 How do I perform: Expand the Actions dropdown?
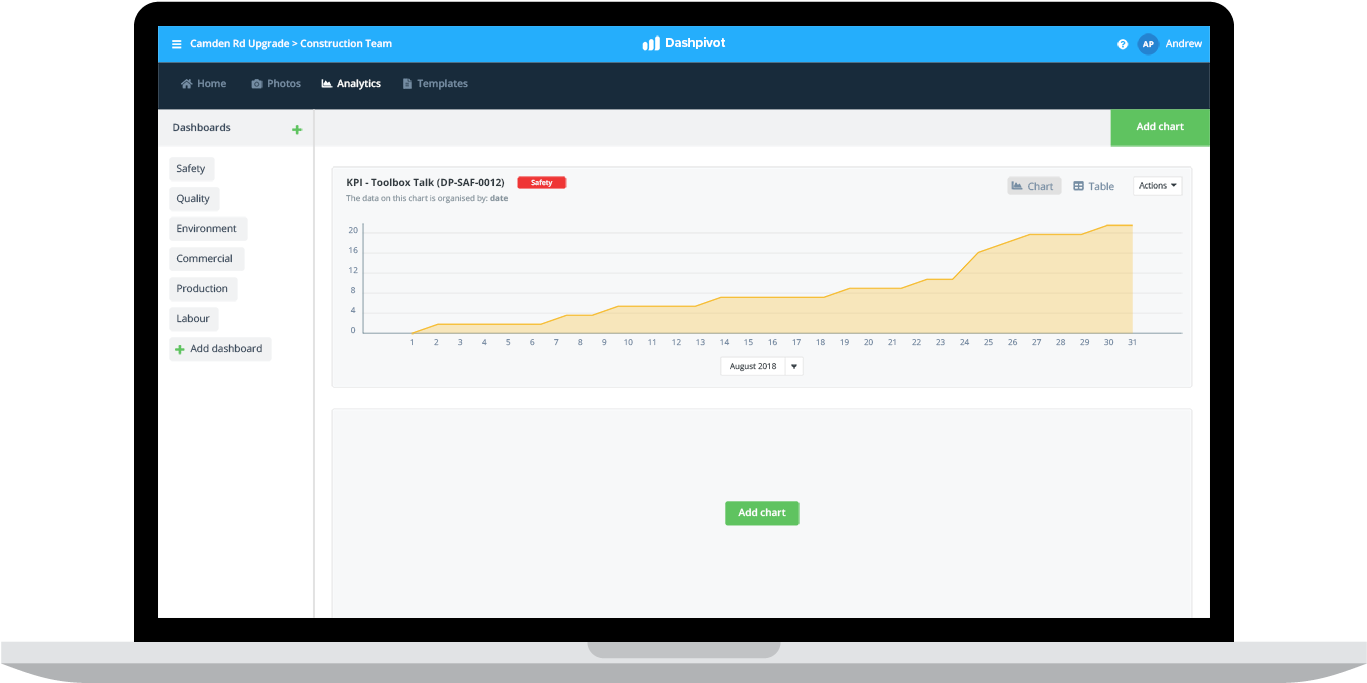[1157, 186]
